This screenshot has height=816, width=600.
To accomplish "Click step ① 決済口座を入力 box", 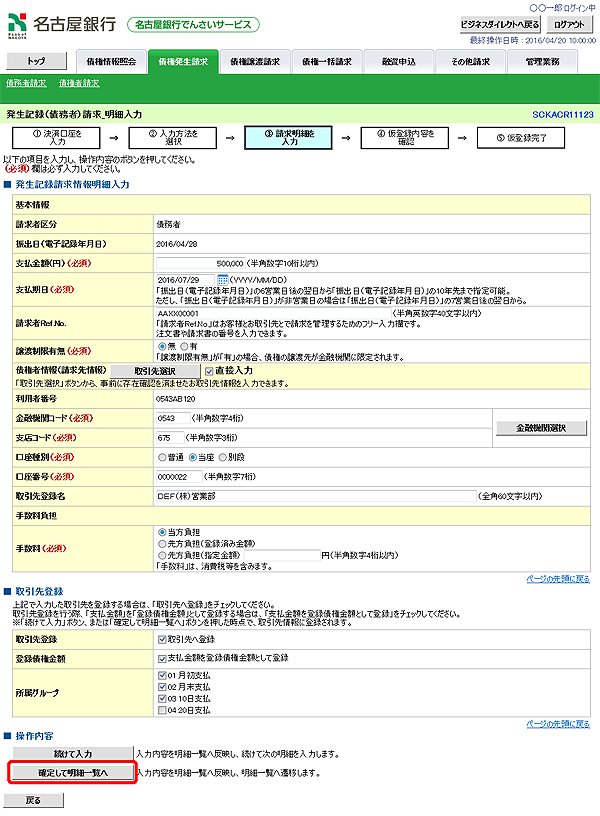I will tap(57, 137).
